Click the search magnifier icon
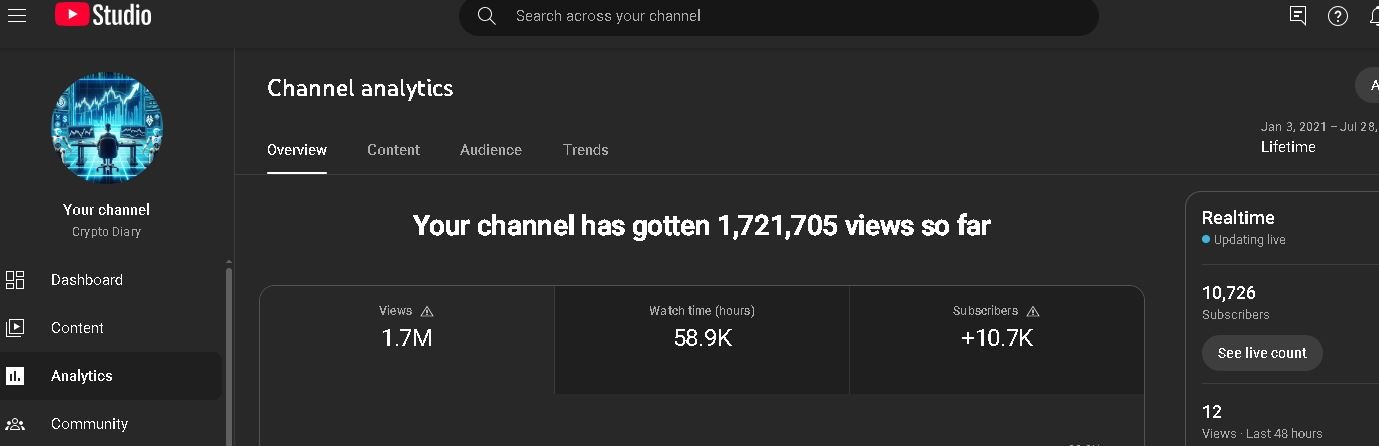 [x=487, y=16]
